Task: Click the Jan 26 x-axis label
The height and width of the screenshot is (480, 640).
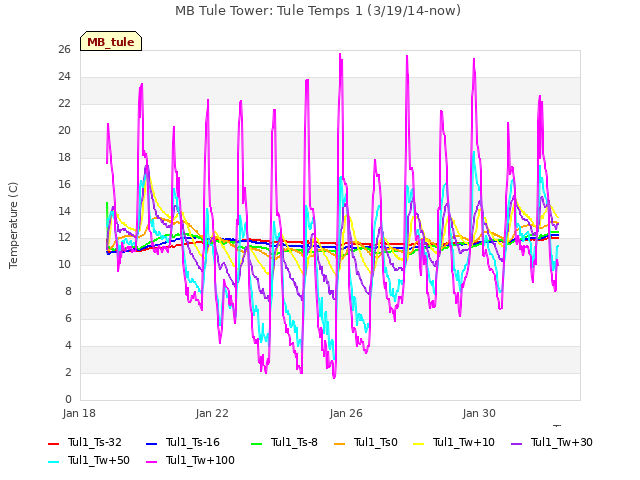Action: coord(346,413)
